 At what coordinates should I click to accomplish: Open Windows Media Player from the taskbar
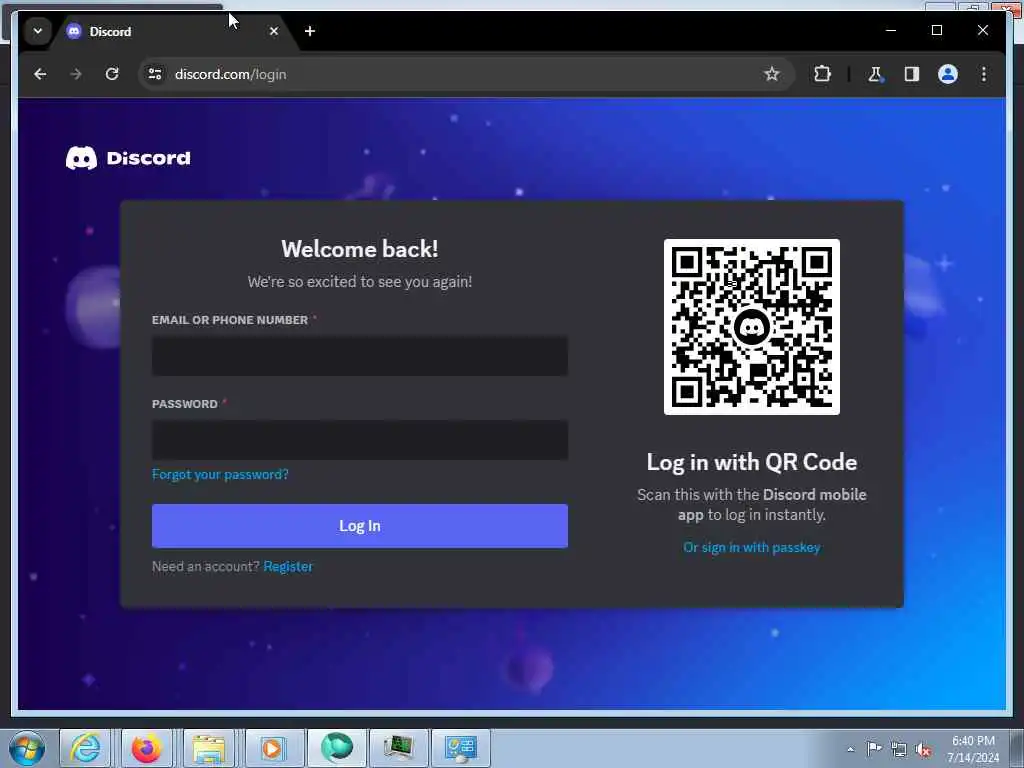(x=272, y=748)
